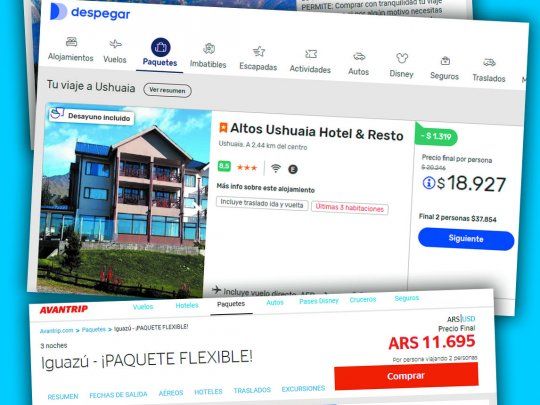The width and height of the screenshot is (540, 405).
Task: Open the FECHAS DE SALIDA tab
Action: click(x=118, y=395)
